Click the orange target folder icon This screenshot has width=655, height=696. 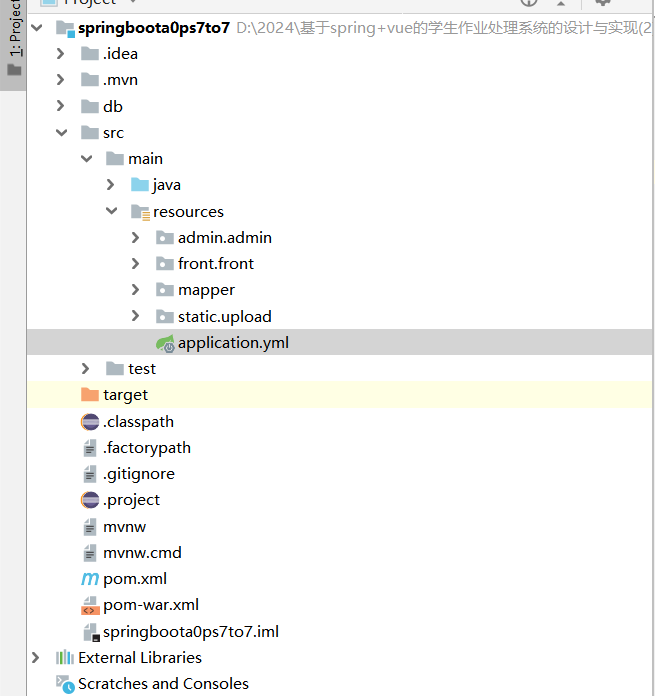(89, 395)
